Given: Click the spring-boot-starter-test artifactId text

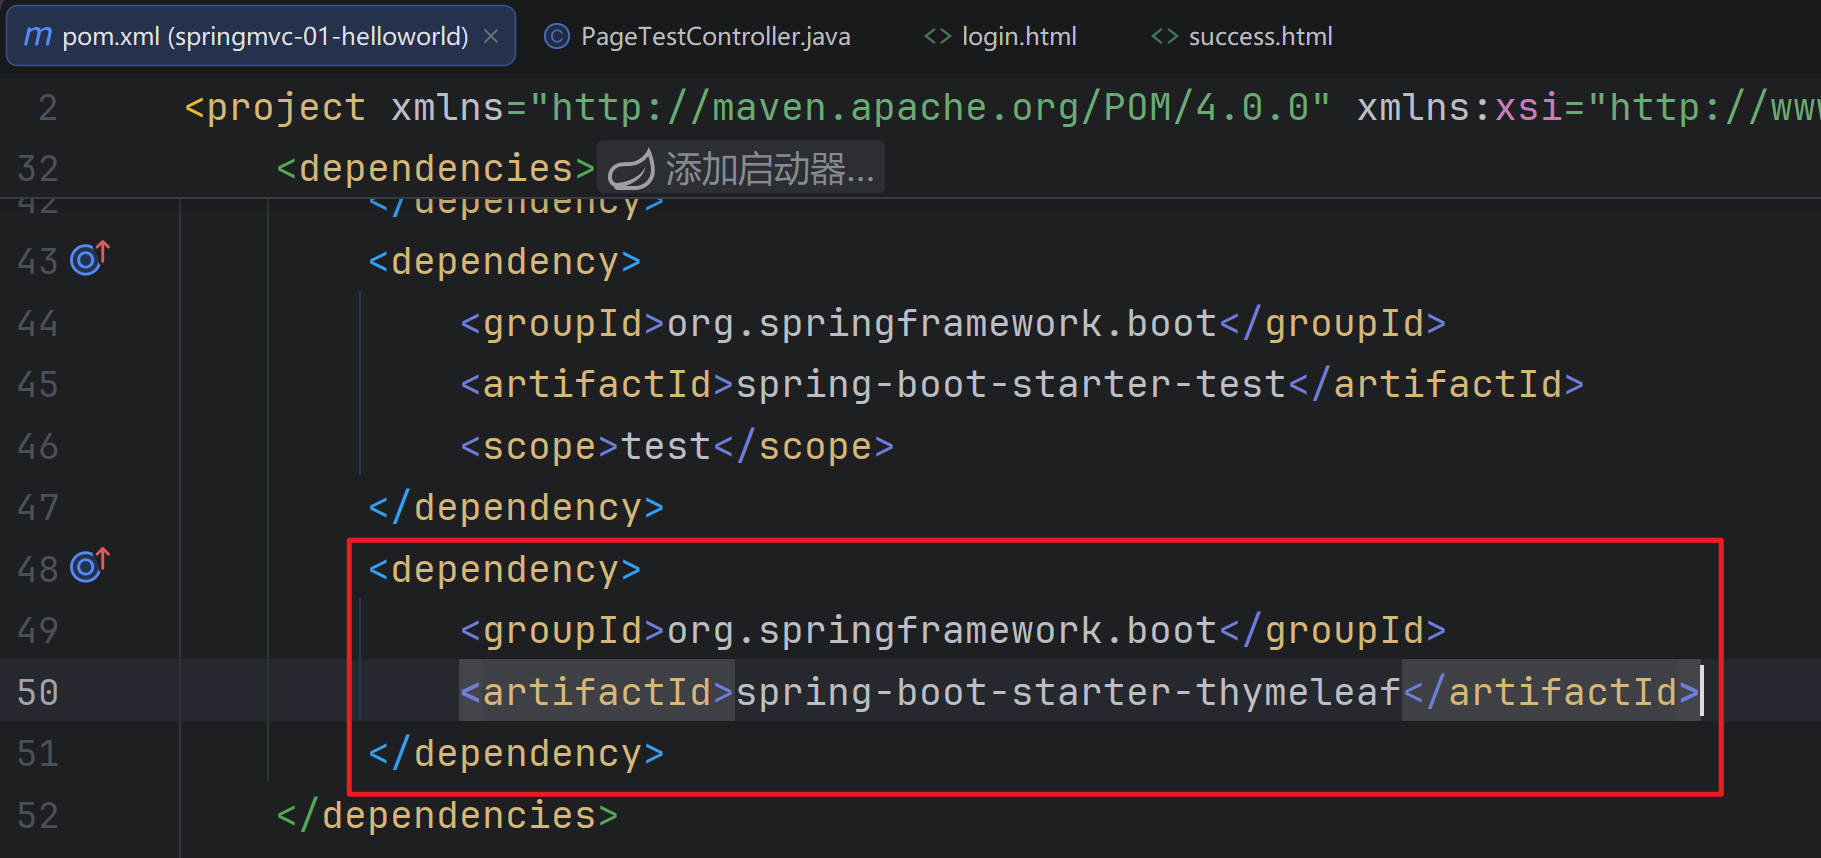Looking at the screenshot, I should click(x=1011, y=384).
